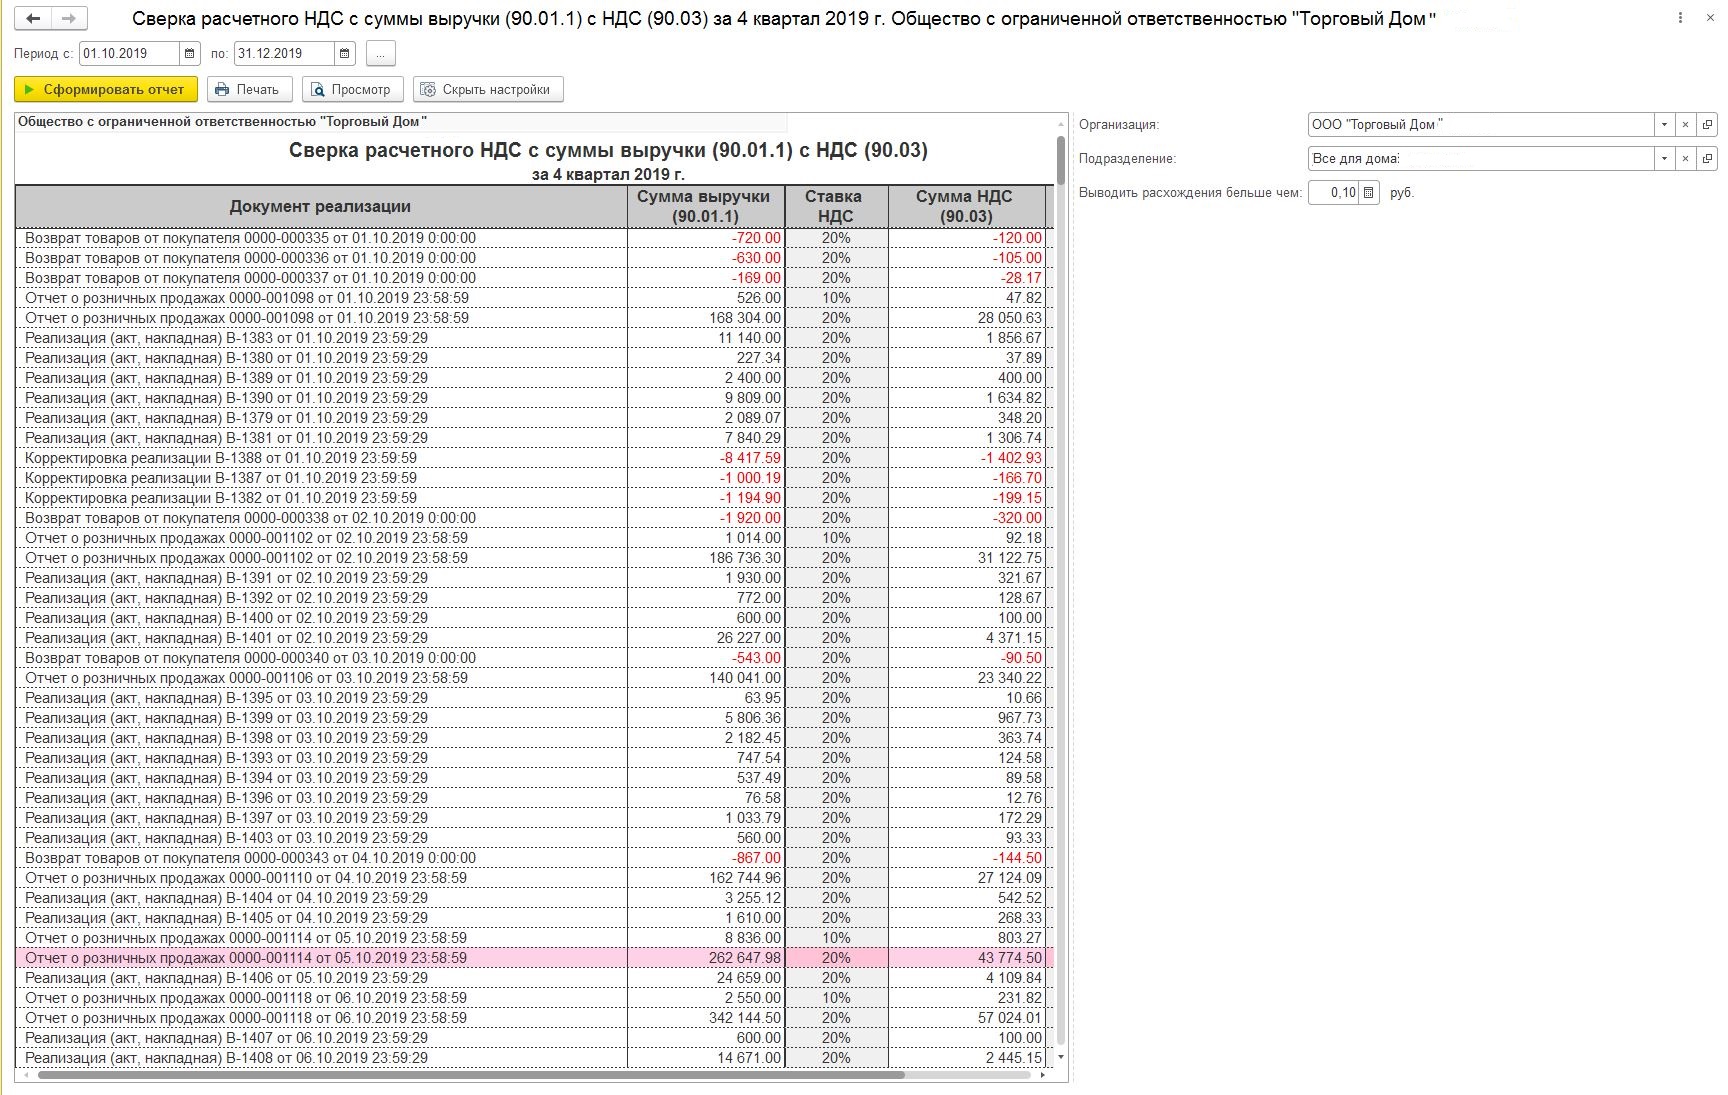Click Скрыть настройки button
The width and height of the screenshot is (1728, 1095).
point(488,89)
